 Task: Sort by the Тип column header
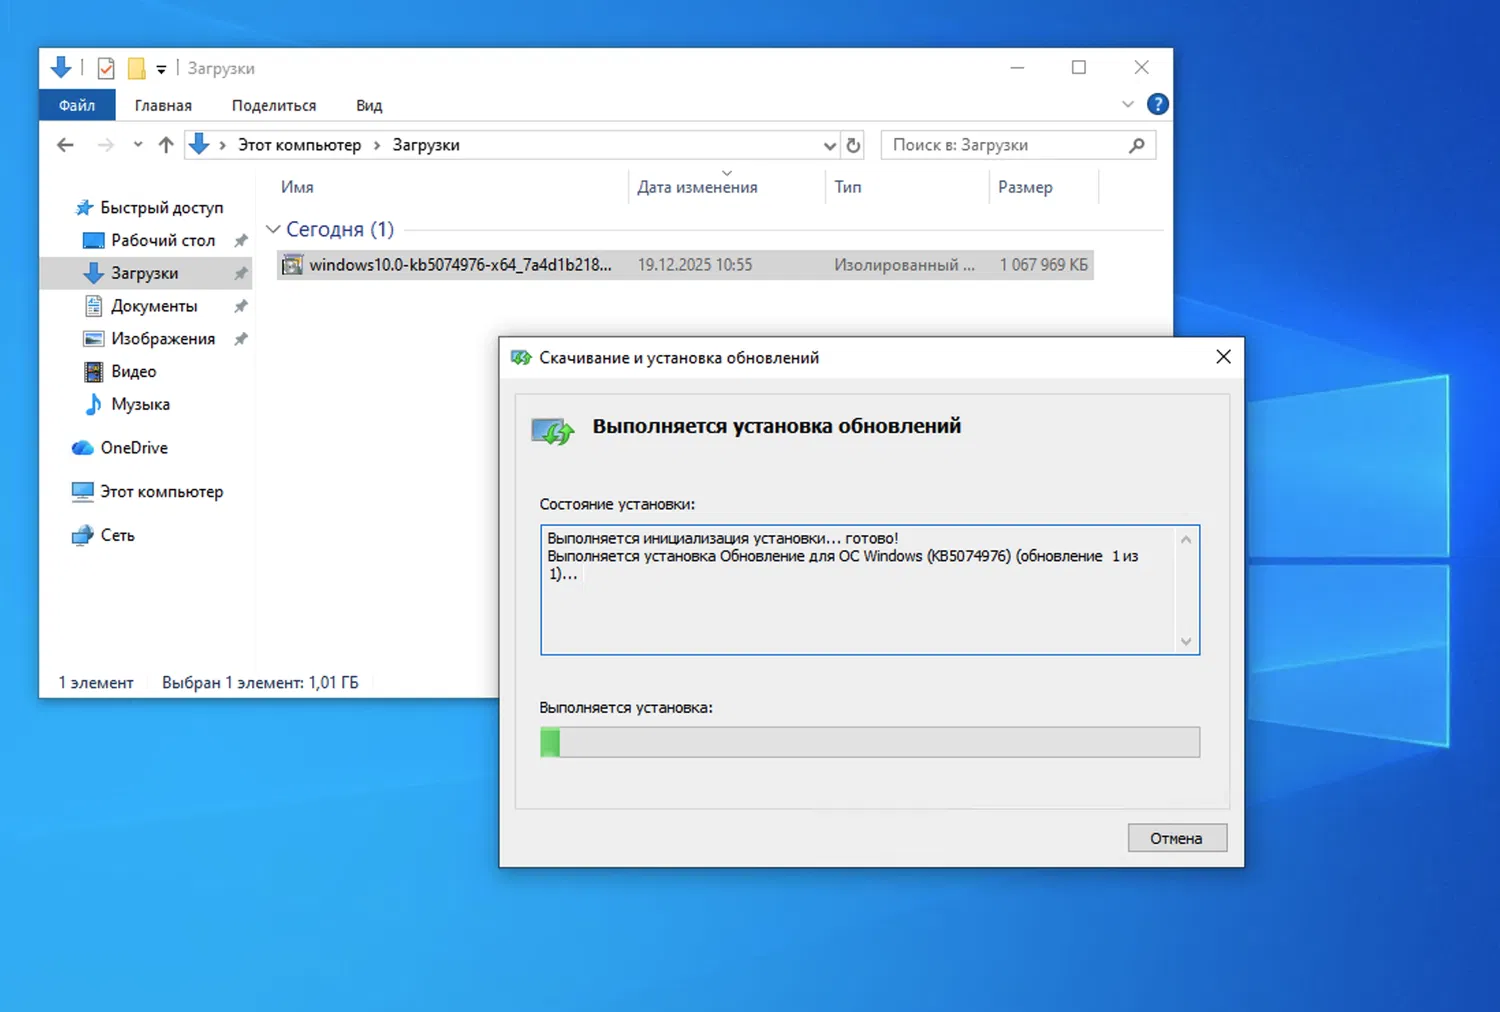pyautogui.click(x=848, y=187)
